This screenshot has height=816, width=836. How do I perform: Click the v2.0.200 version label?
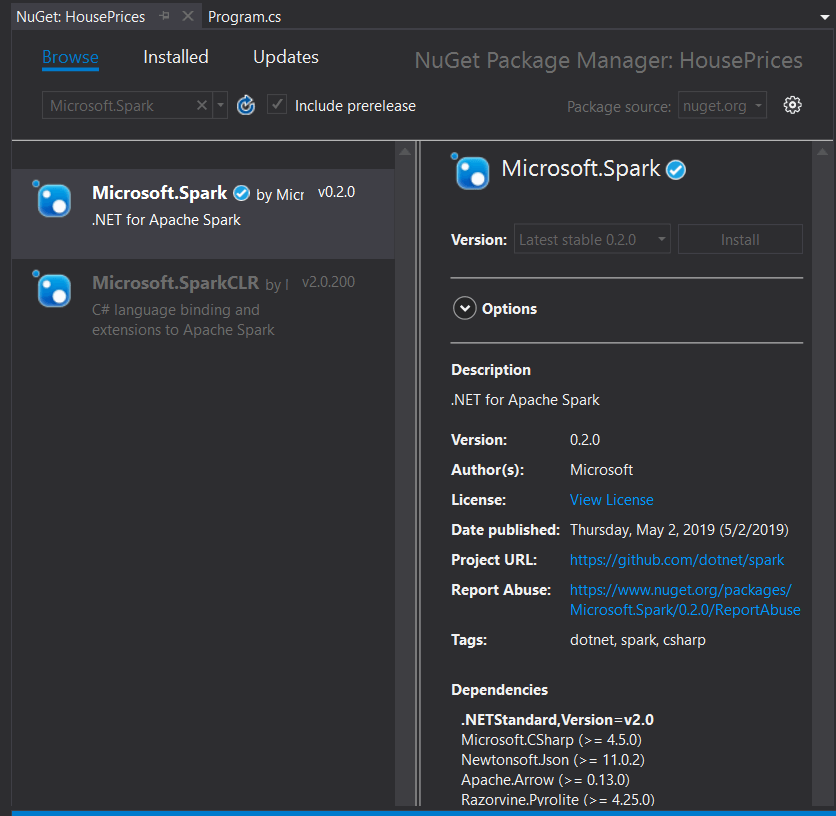click(328, 282)
